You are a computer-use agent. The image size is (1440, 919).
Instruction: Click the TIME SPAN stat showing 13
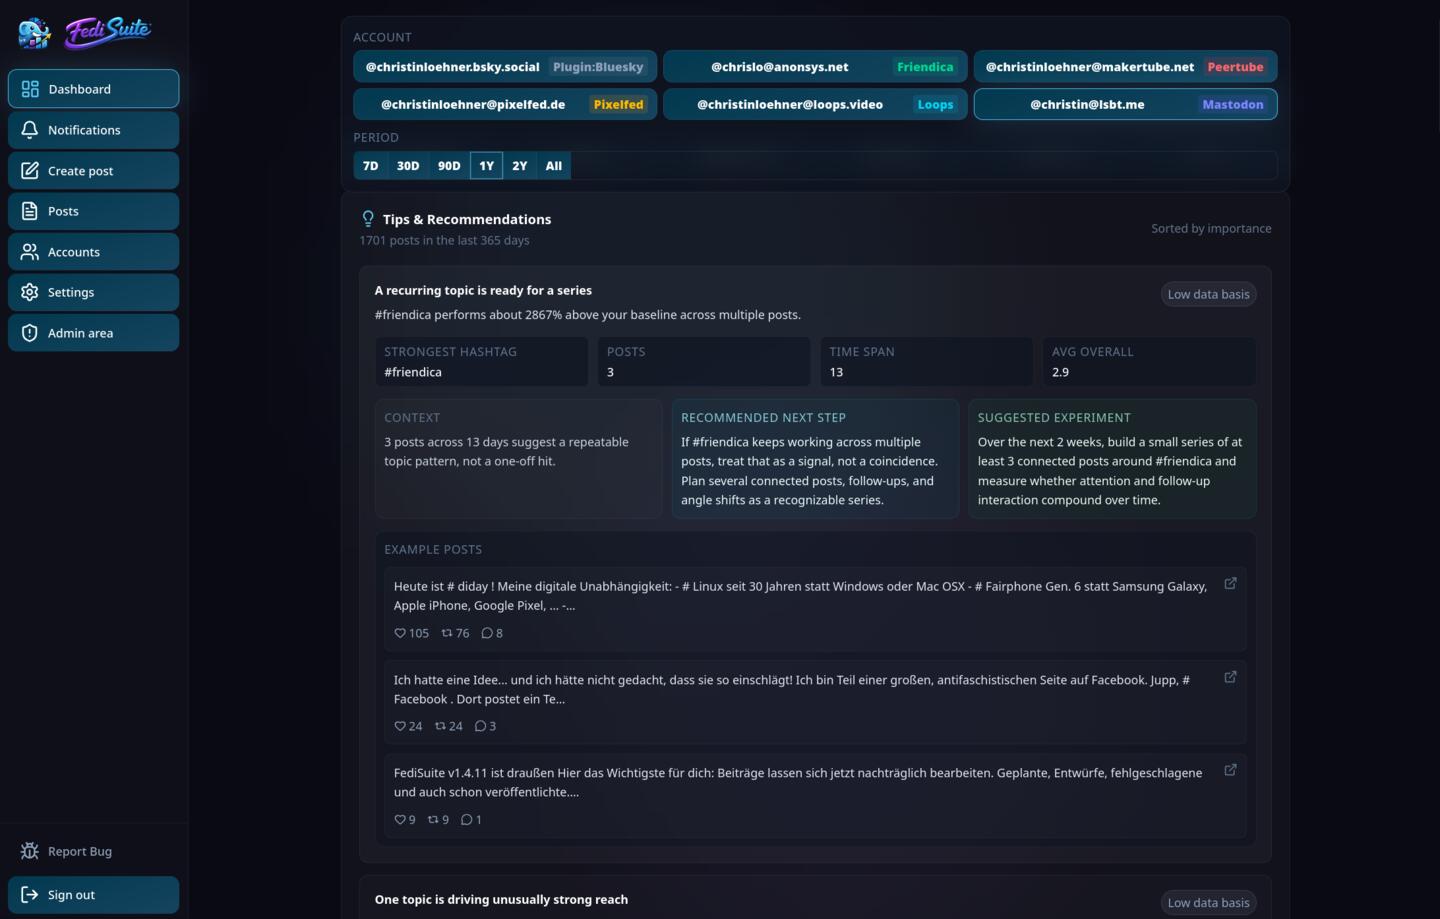click(926, 362)
